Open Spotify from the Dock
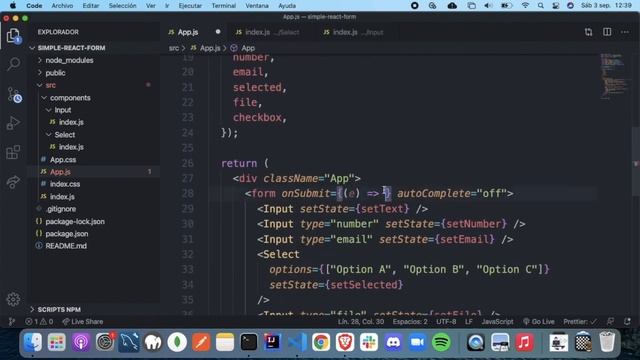 coord(440,342)
